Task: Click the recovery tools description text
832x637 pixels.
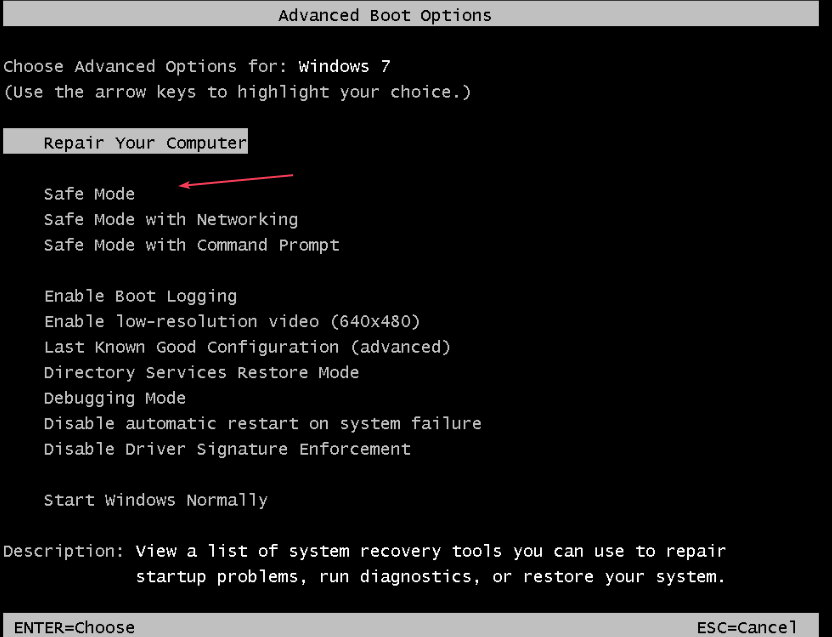Action: coord(430,564)
